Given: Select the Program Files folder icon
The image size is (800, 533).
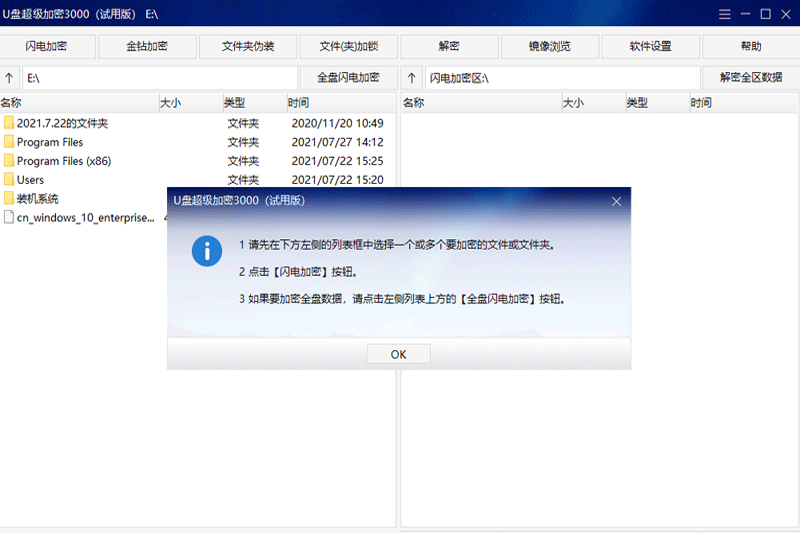Looking at the screenshot, I should point(9,142).
